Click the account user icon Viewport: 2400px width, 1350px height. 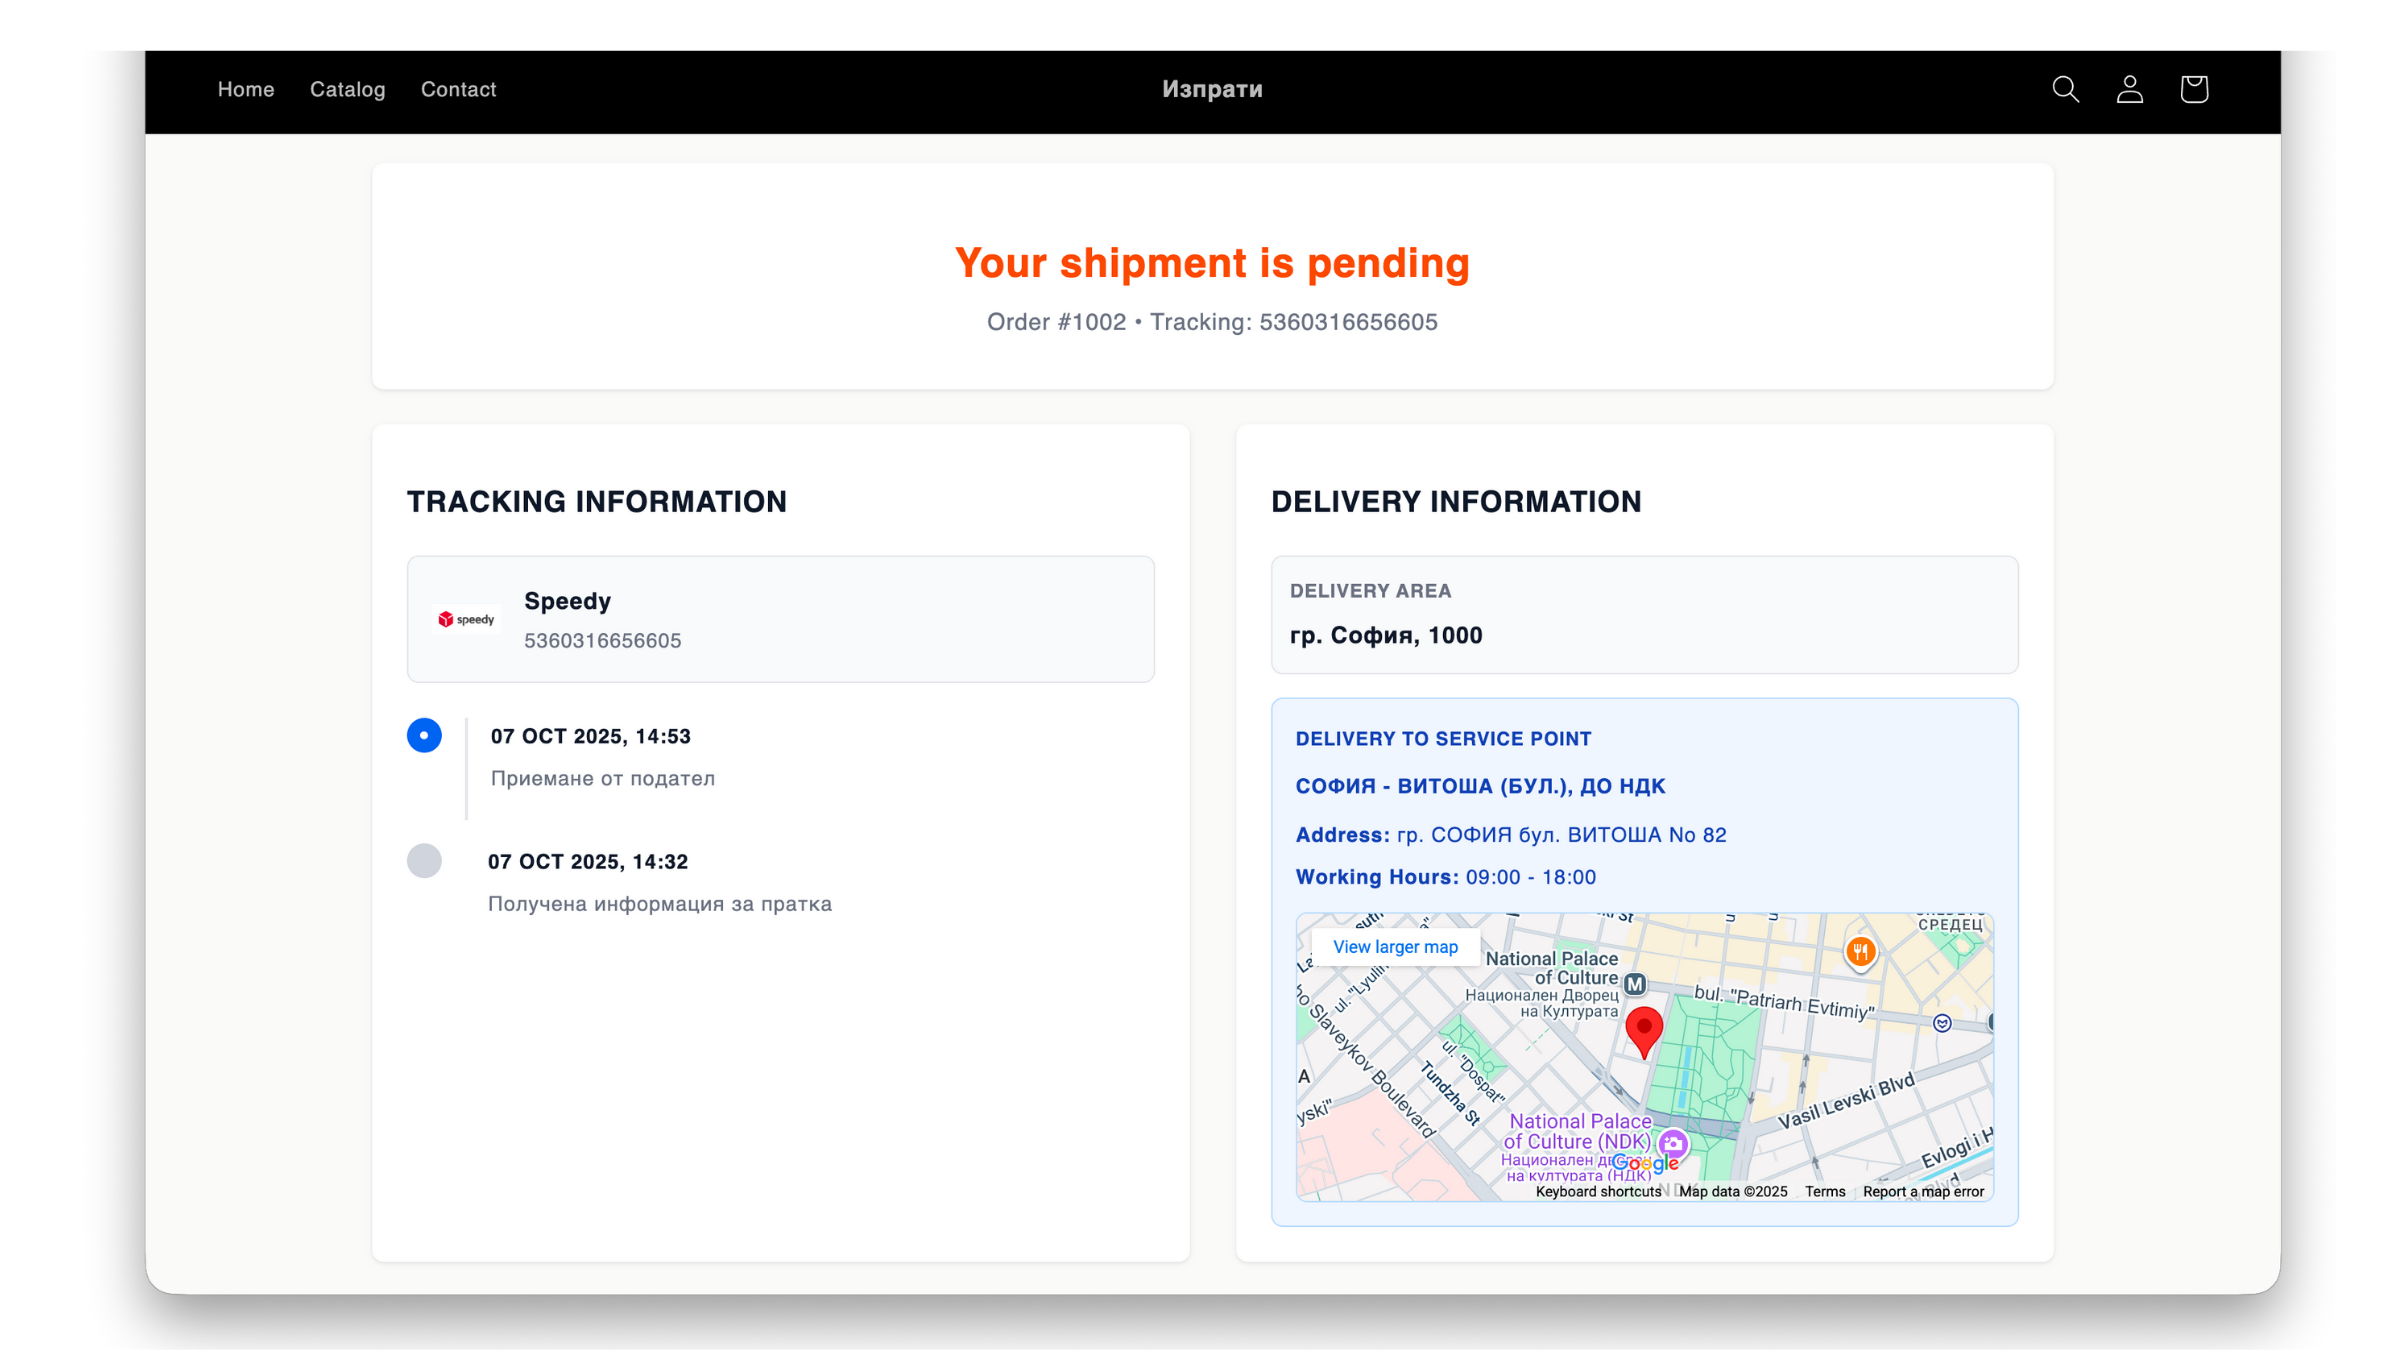[2129, 89]
